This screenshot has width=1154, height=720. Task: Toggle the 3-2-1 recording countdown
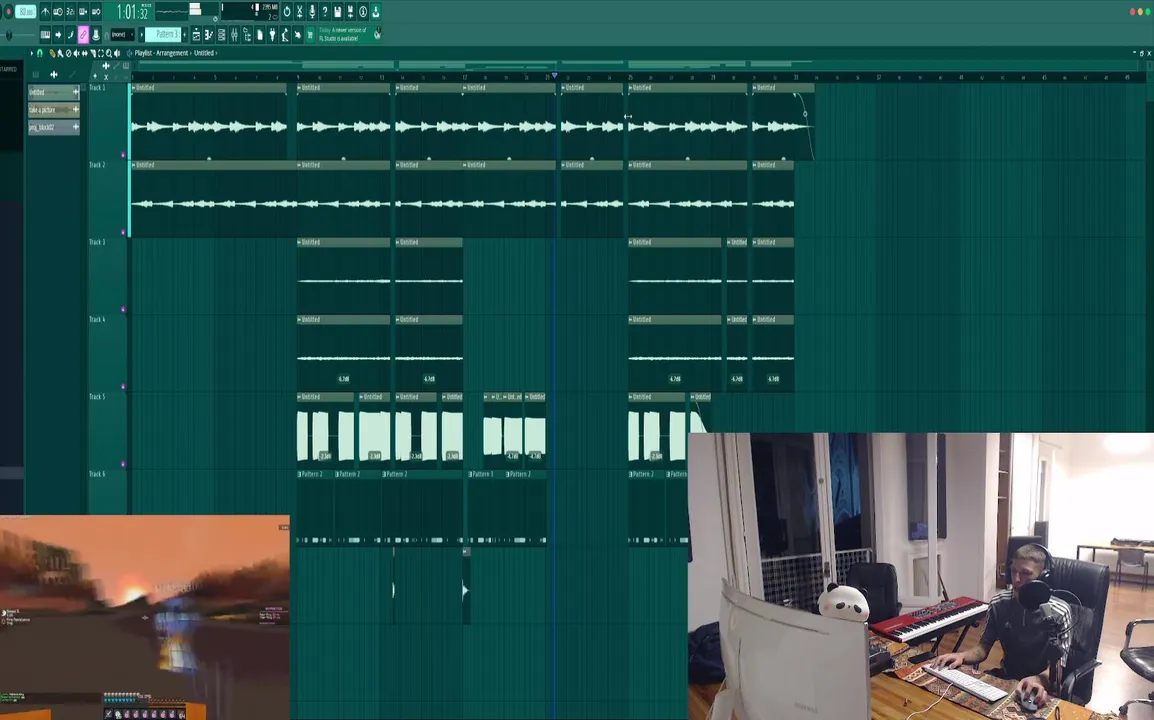click(x=71, y=12)
